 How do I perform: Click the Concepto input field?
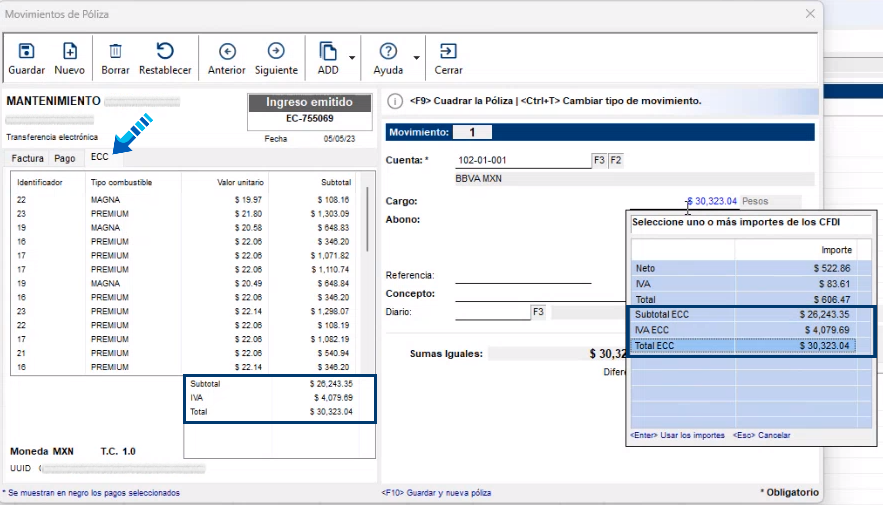coord(541,294)
